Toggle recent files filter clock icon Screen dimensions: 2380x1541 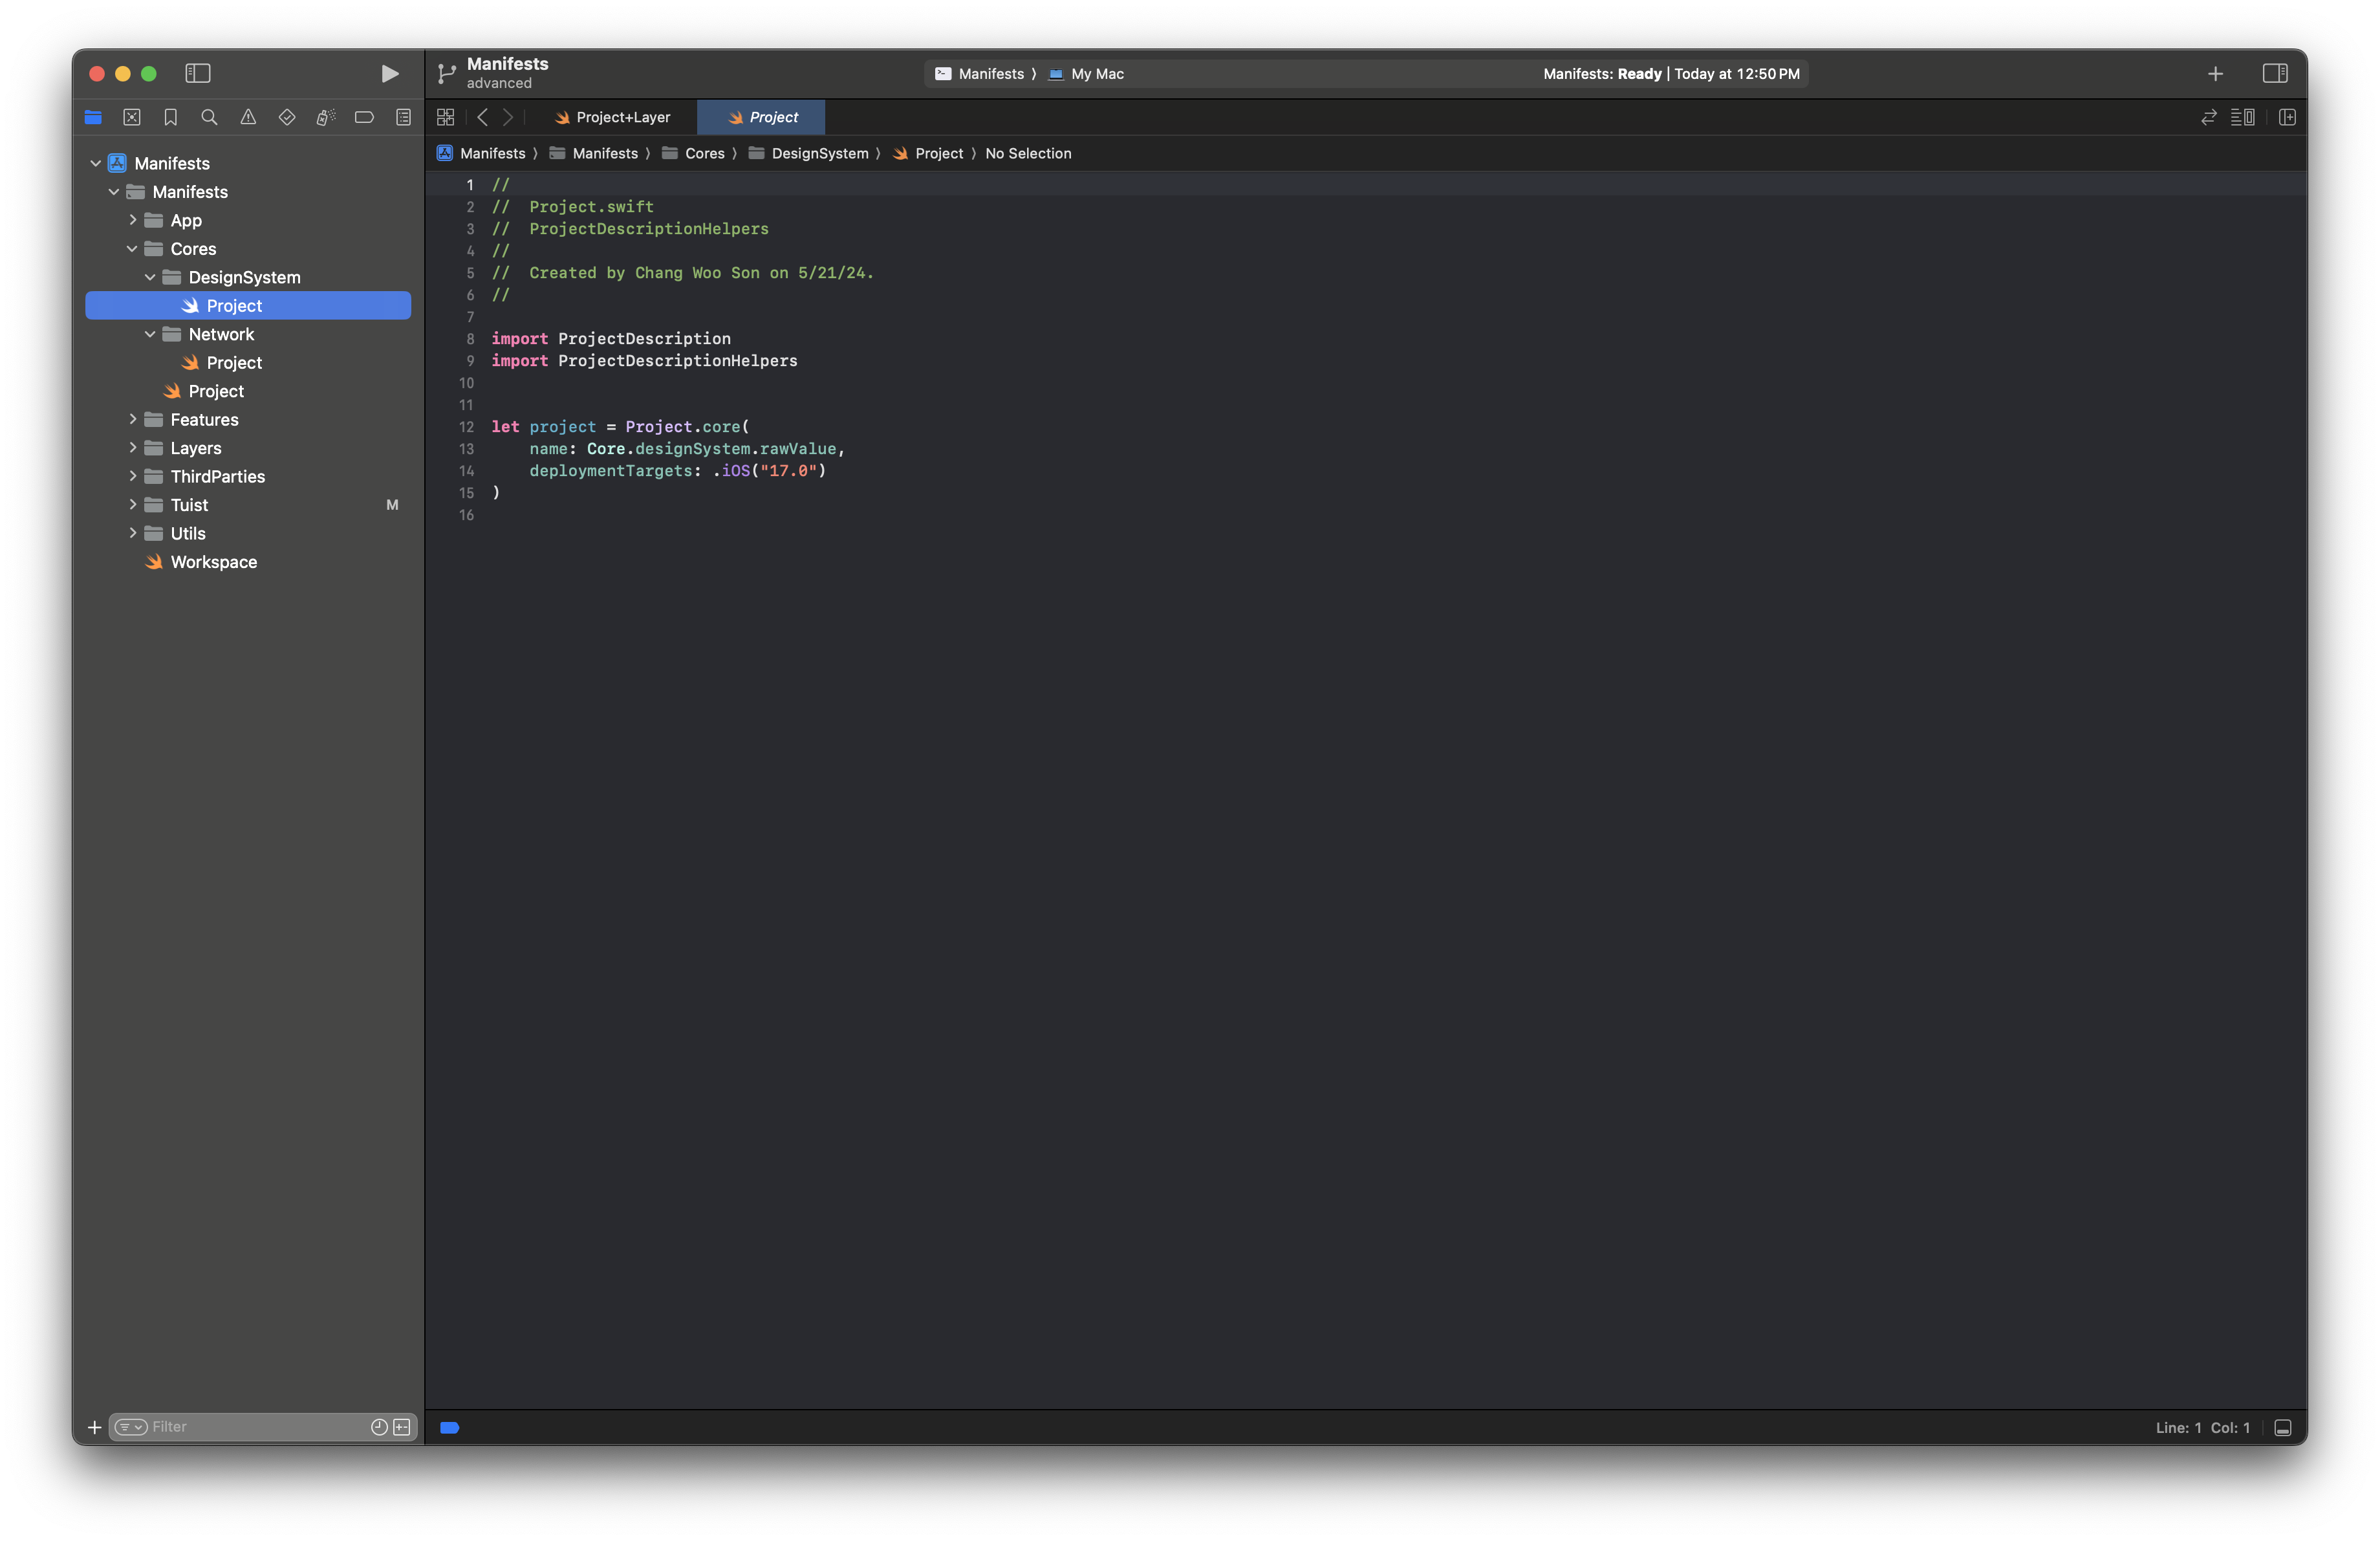(x=379, y=1427)
